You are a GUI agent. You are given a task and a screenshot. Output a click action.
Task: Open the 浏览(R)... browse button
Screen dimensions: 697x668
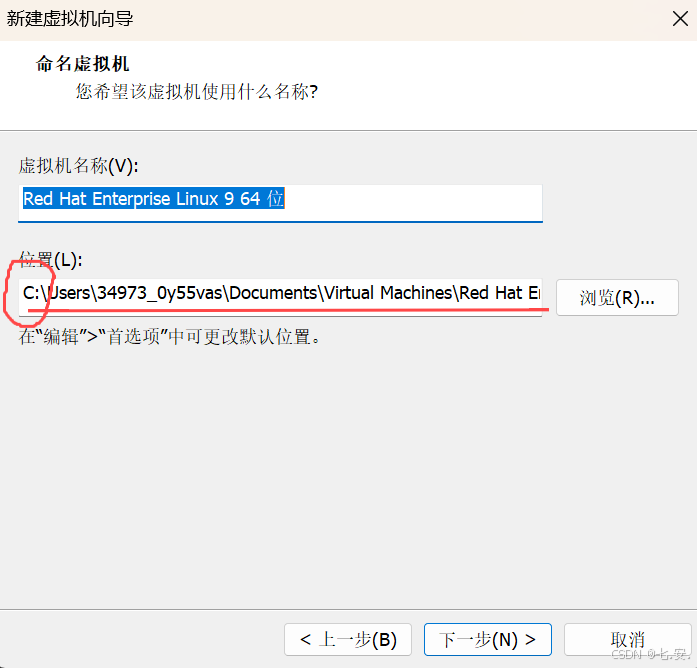(x=617, y=298)
